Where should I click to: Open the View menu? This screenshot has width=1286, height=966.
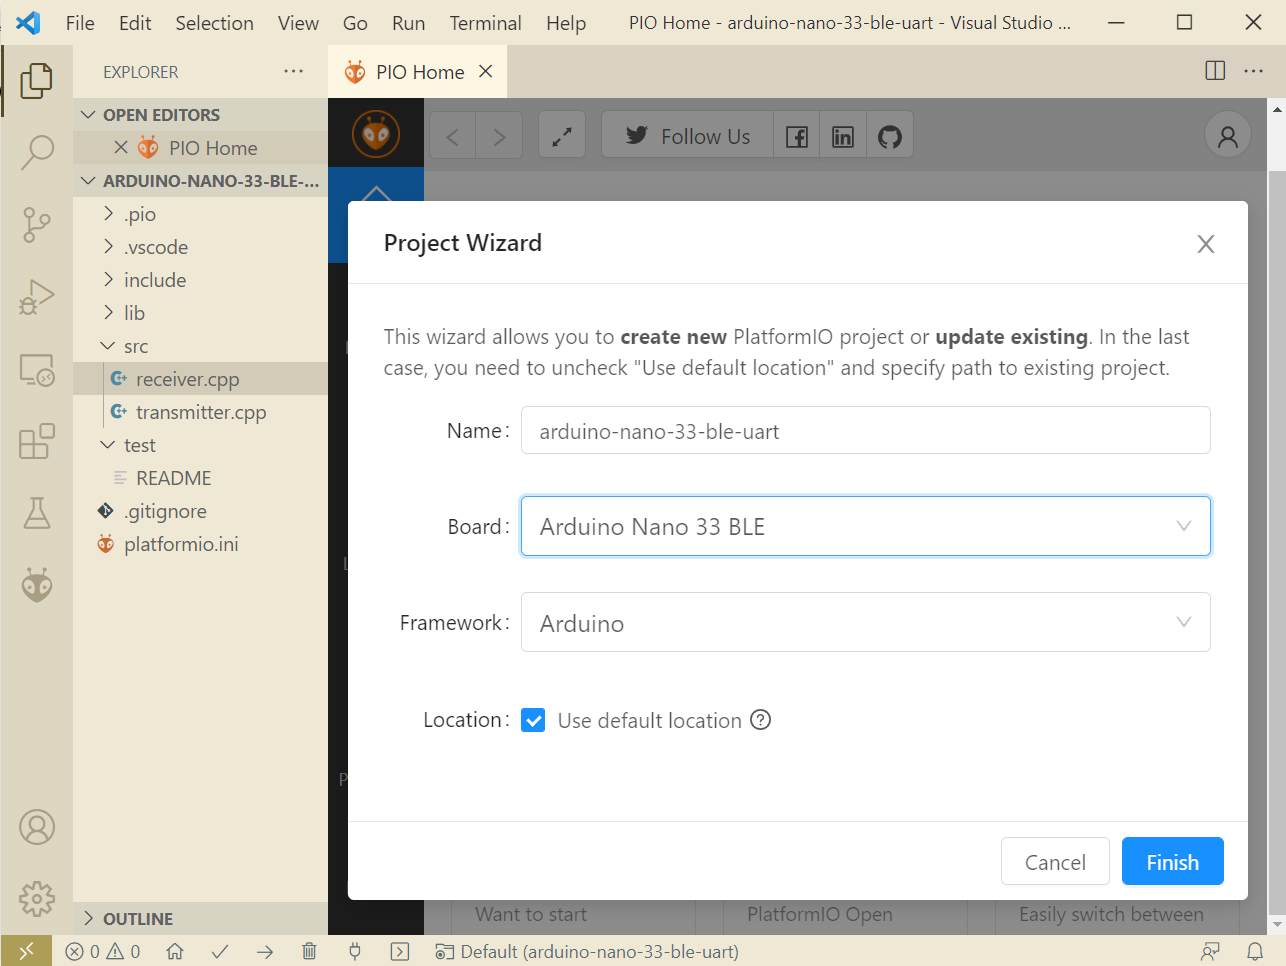pyautogui.click(x=298, y=23)
